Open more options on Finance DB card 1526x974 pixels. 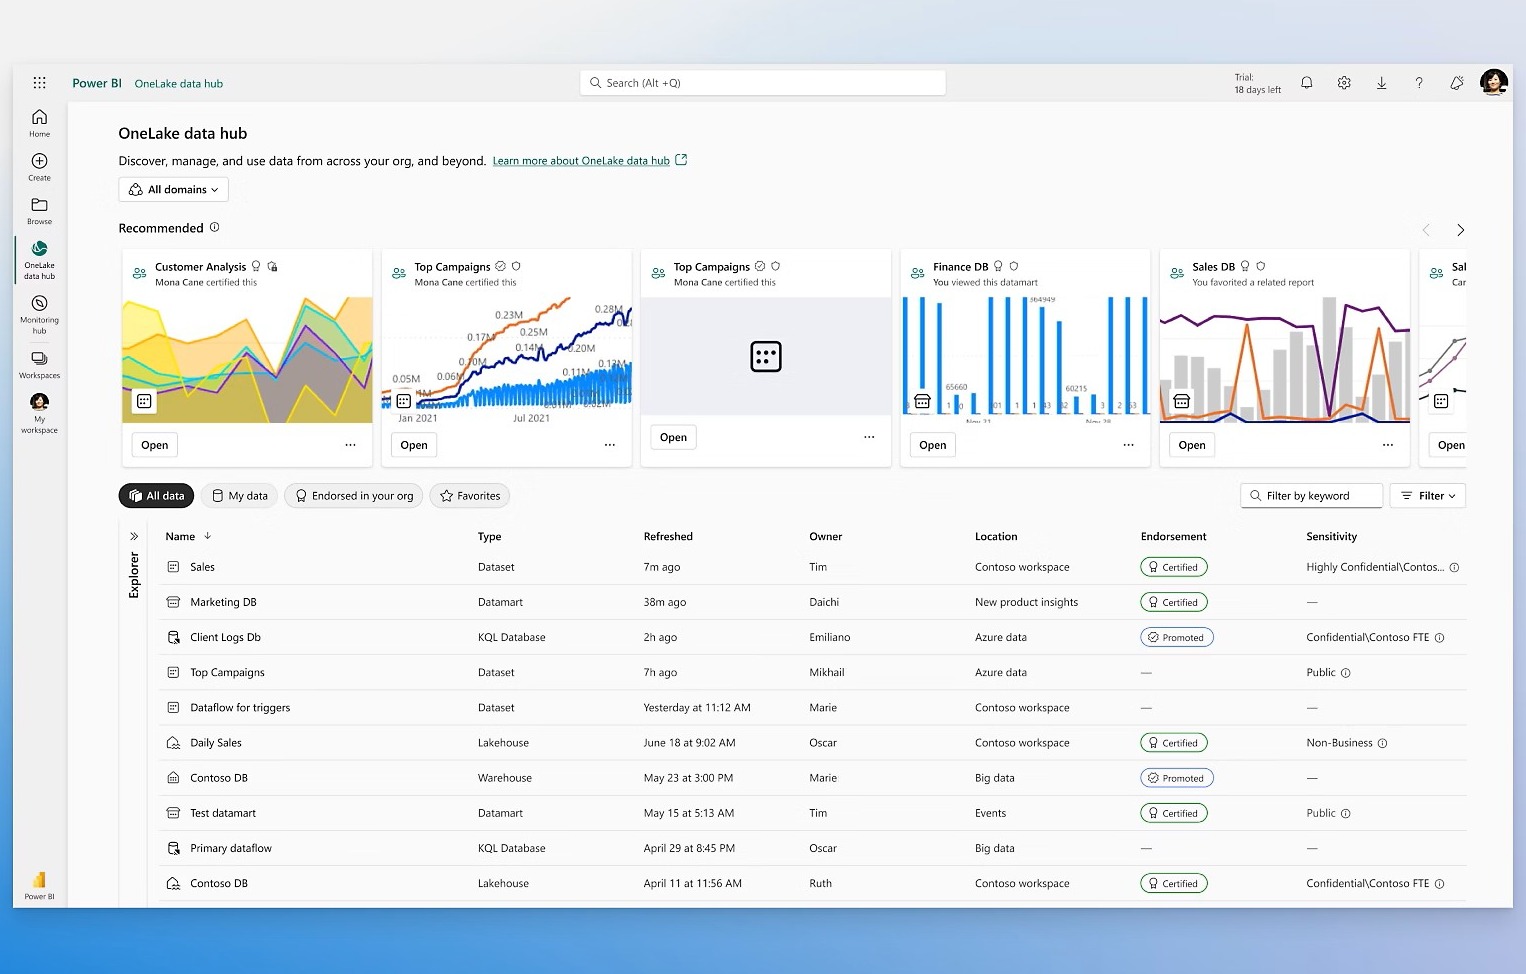(1128, 445)
